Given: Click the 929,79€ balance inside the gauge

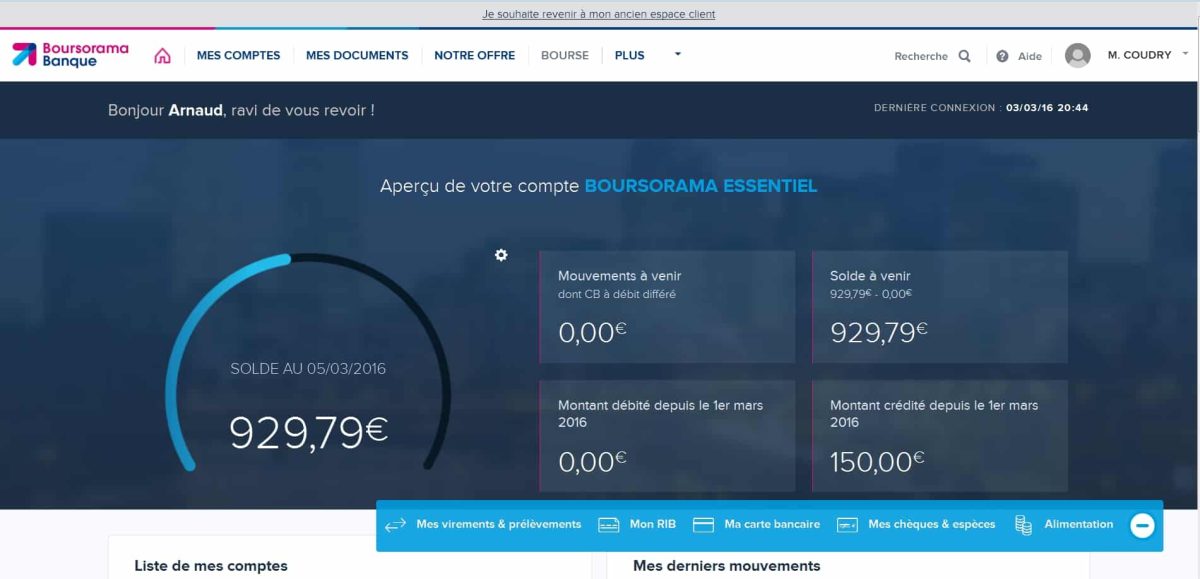Looking at the screenshot, I should (x=308, y=432).
